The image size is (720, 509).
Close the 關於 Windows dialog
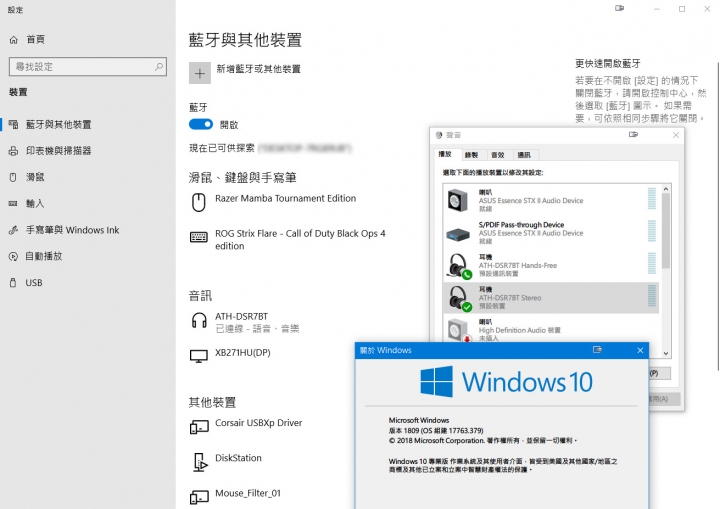(x=640, y=351)
